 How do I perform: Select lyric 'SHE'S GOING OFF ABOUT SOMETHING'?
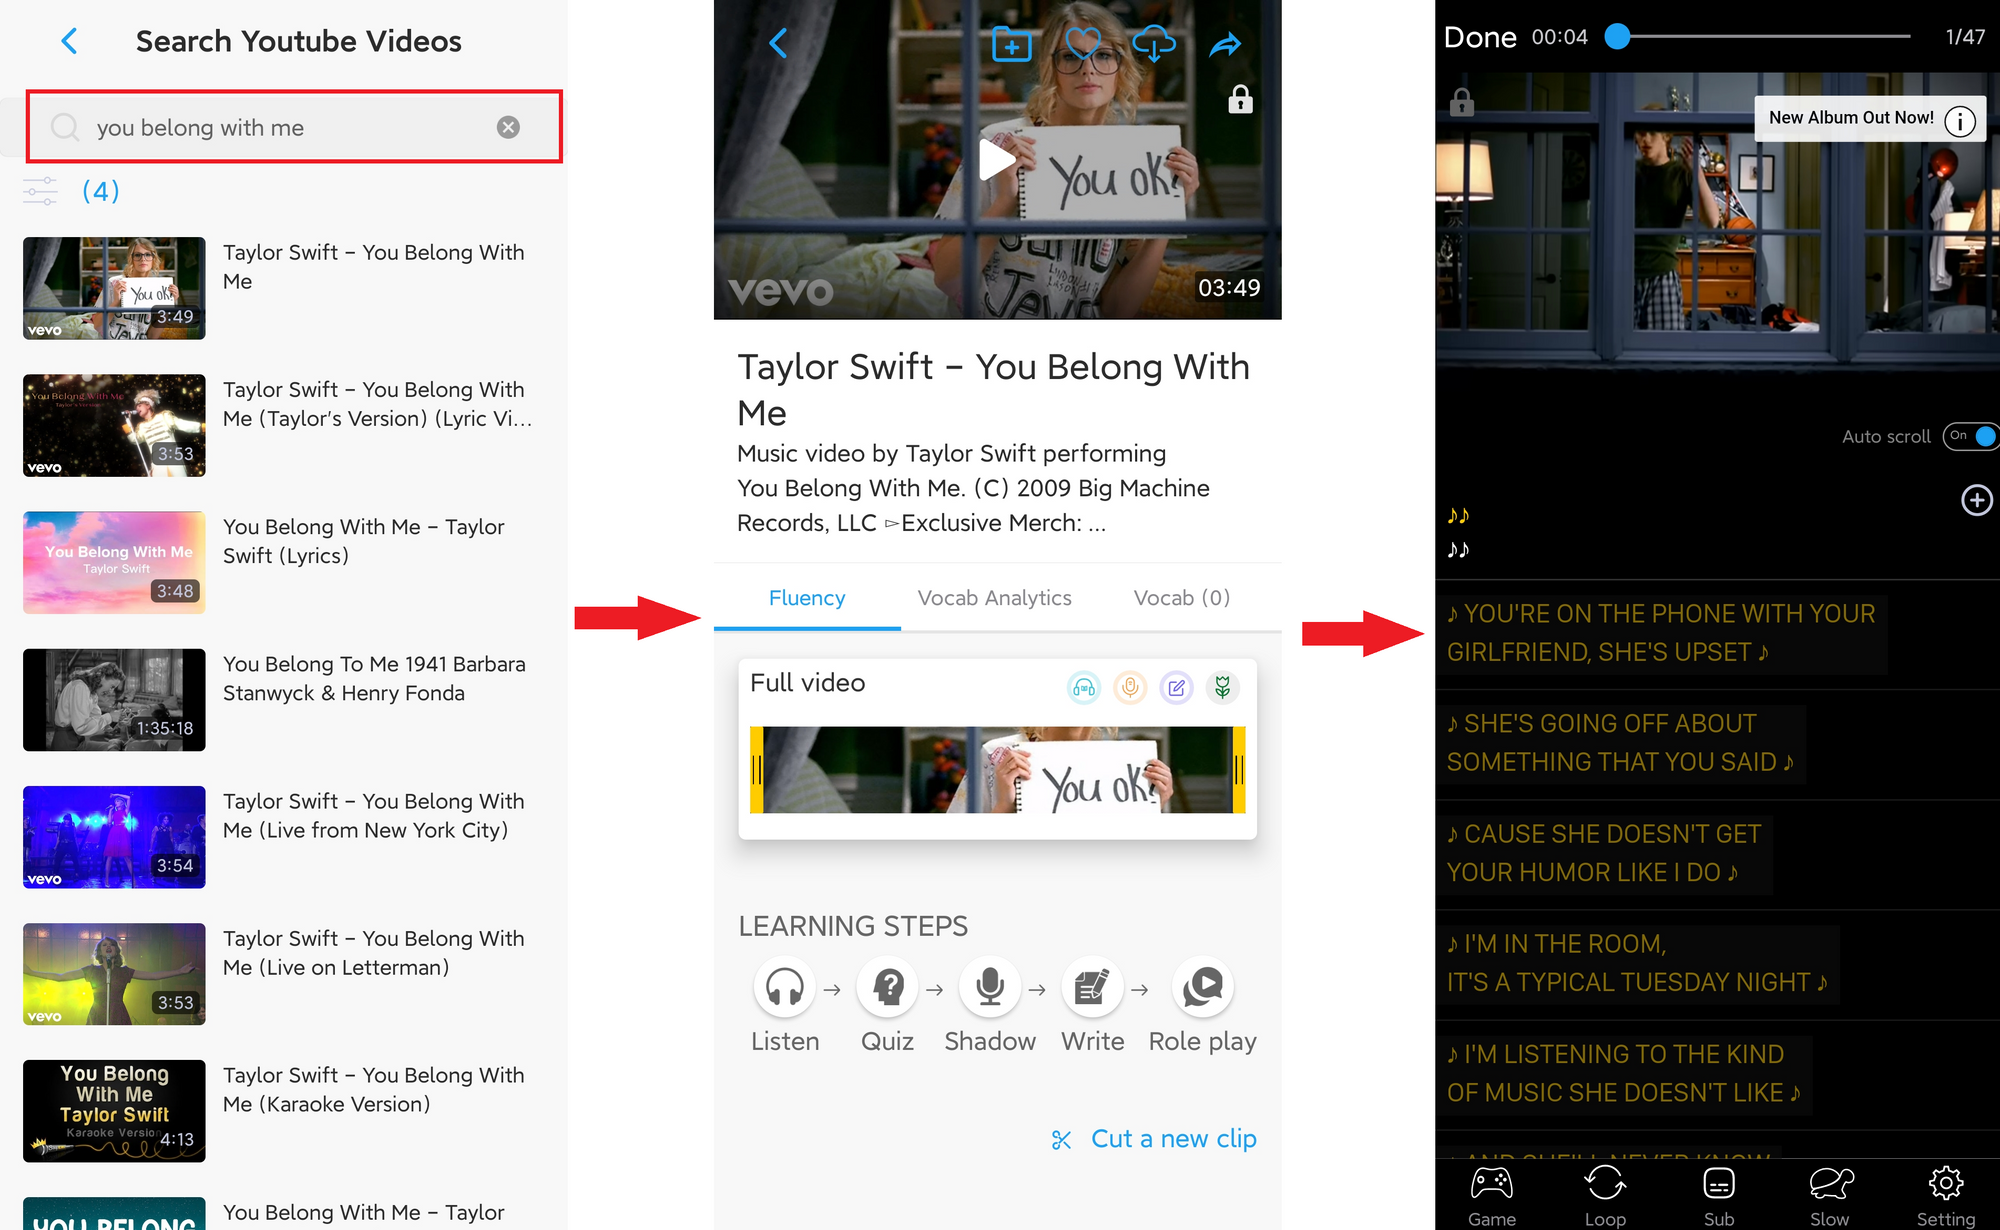click(1620, 743)
